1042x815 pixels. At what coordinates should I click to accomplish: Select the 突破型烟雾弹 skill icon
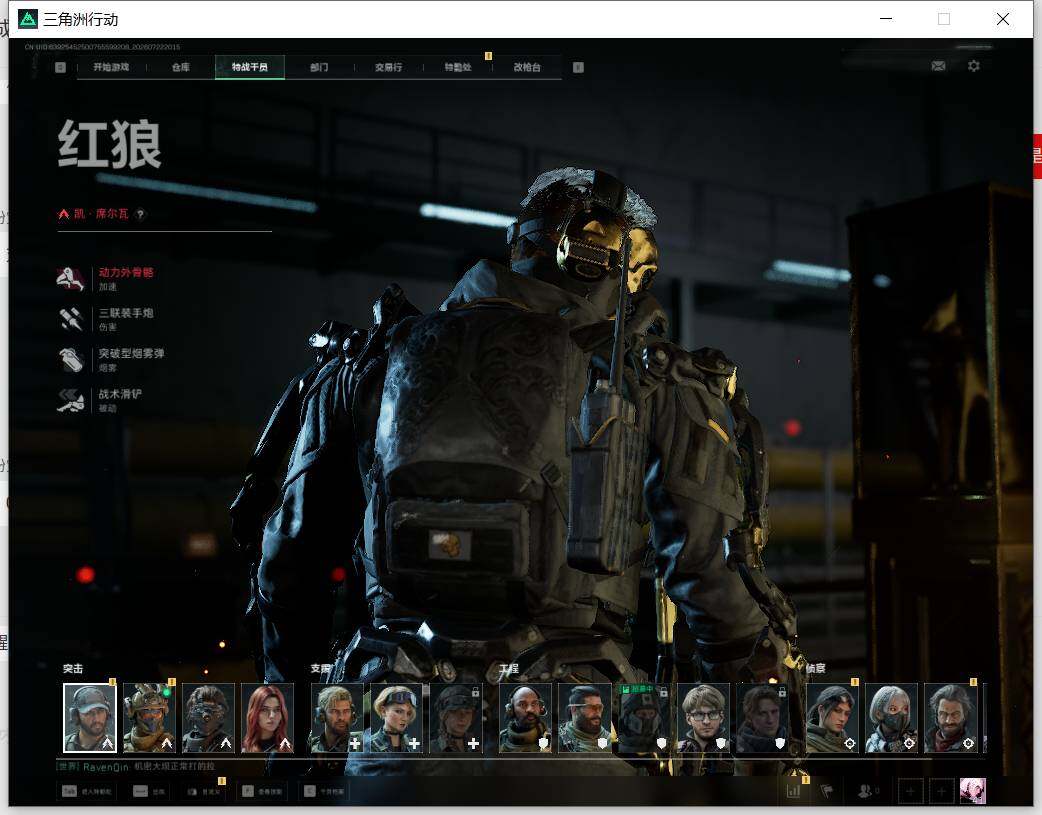70,360
